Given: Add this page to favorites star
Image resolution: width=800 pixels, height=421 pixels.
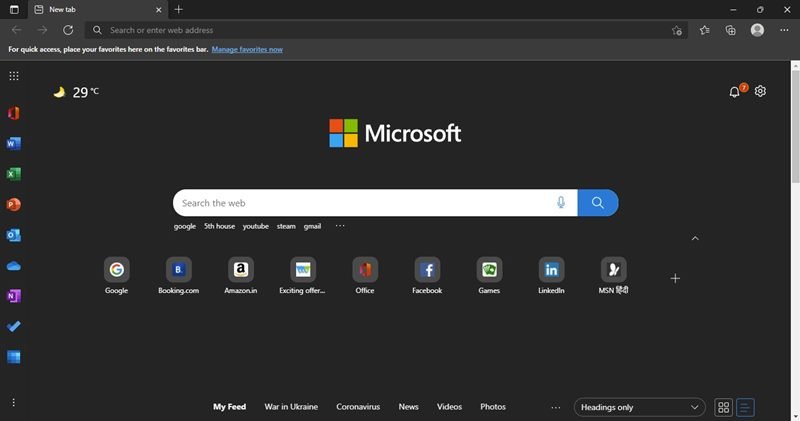Looking at the screenshot, I should [x=677, y=31].
